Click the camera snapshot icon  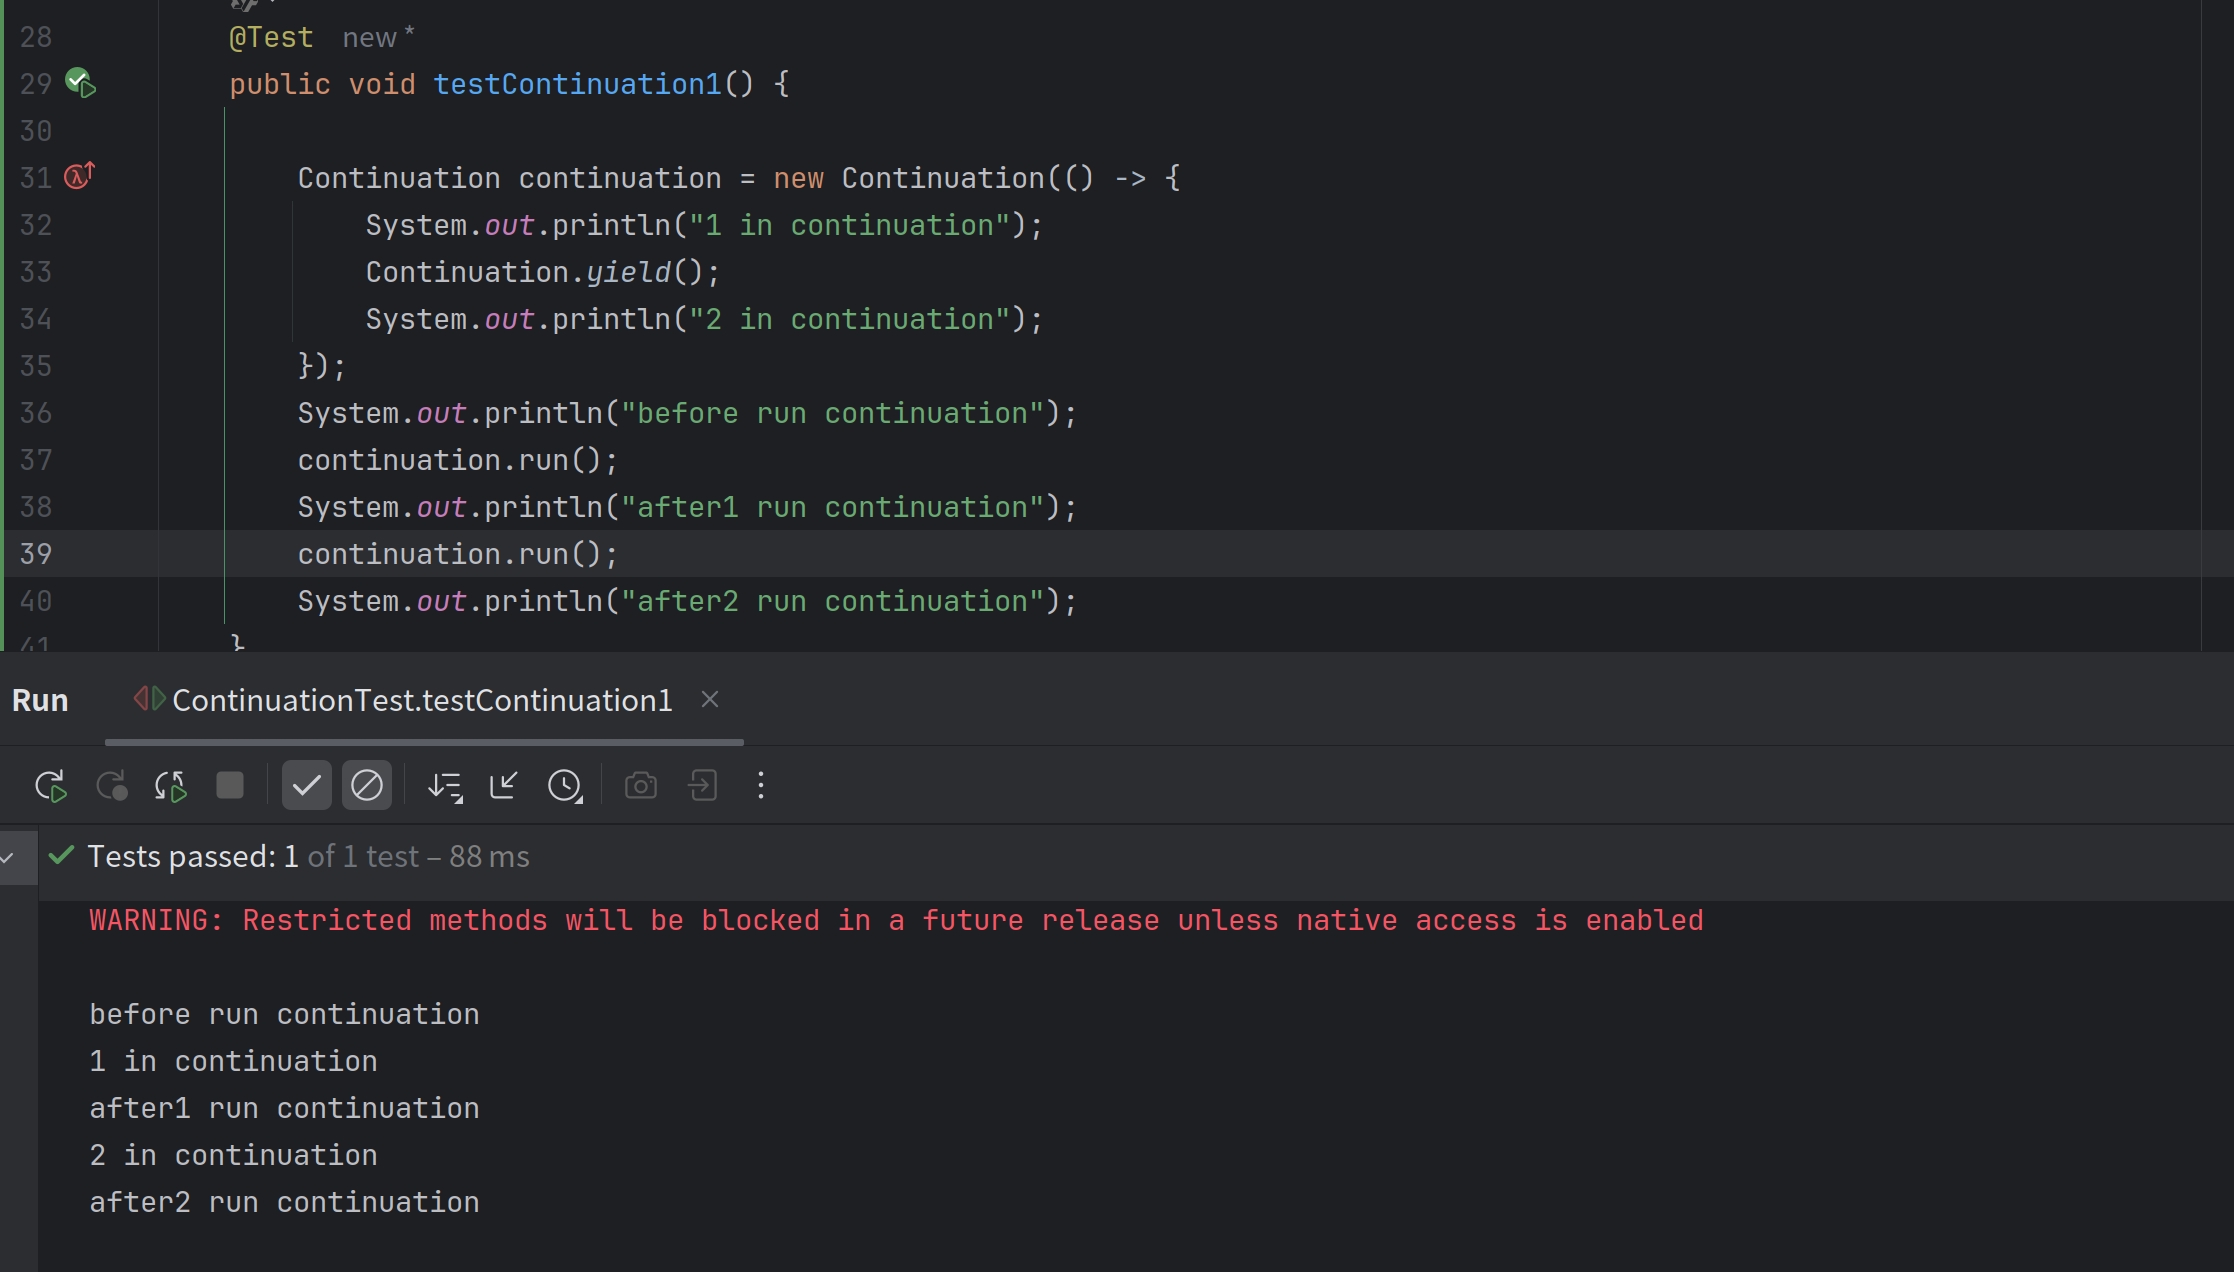pyautogui.click(x=641, y=786)
